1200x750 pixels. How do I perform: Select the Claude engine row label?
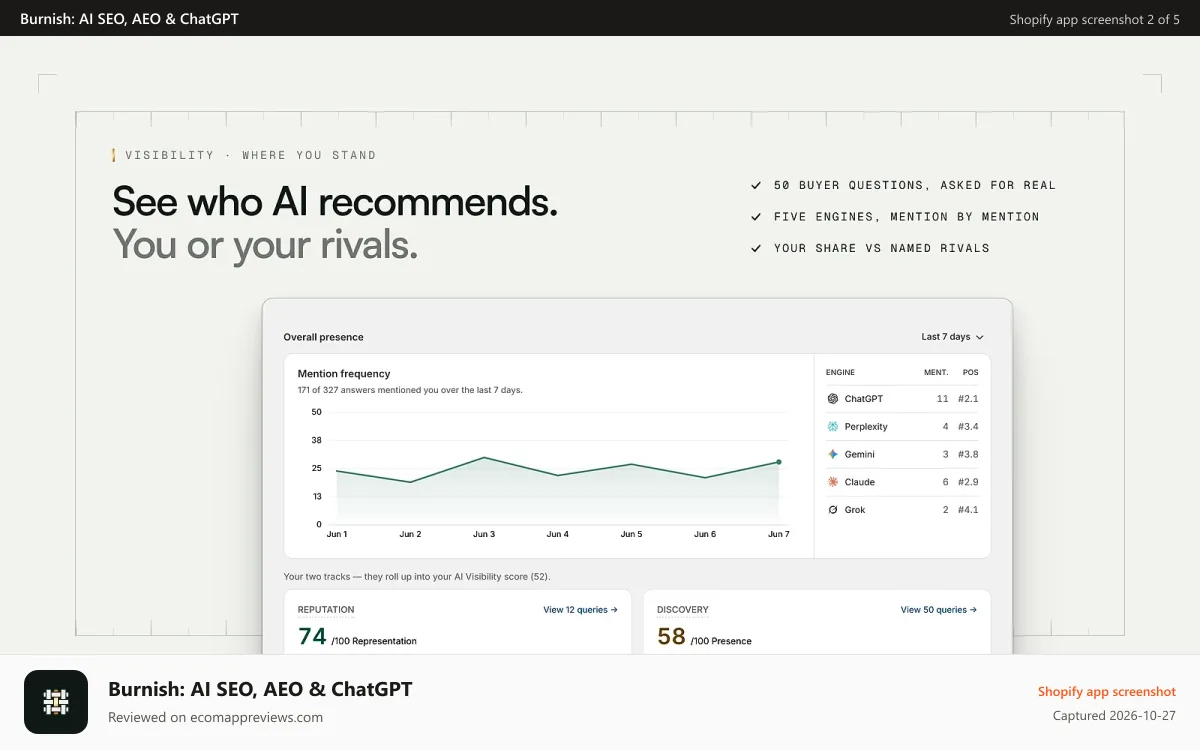pos(860,482)
